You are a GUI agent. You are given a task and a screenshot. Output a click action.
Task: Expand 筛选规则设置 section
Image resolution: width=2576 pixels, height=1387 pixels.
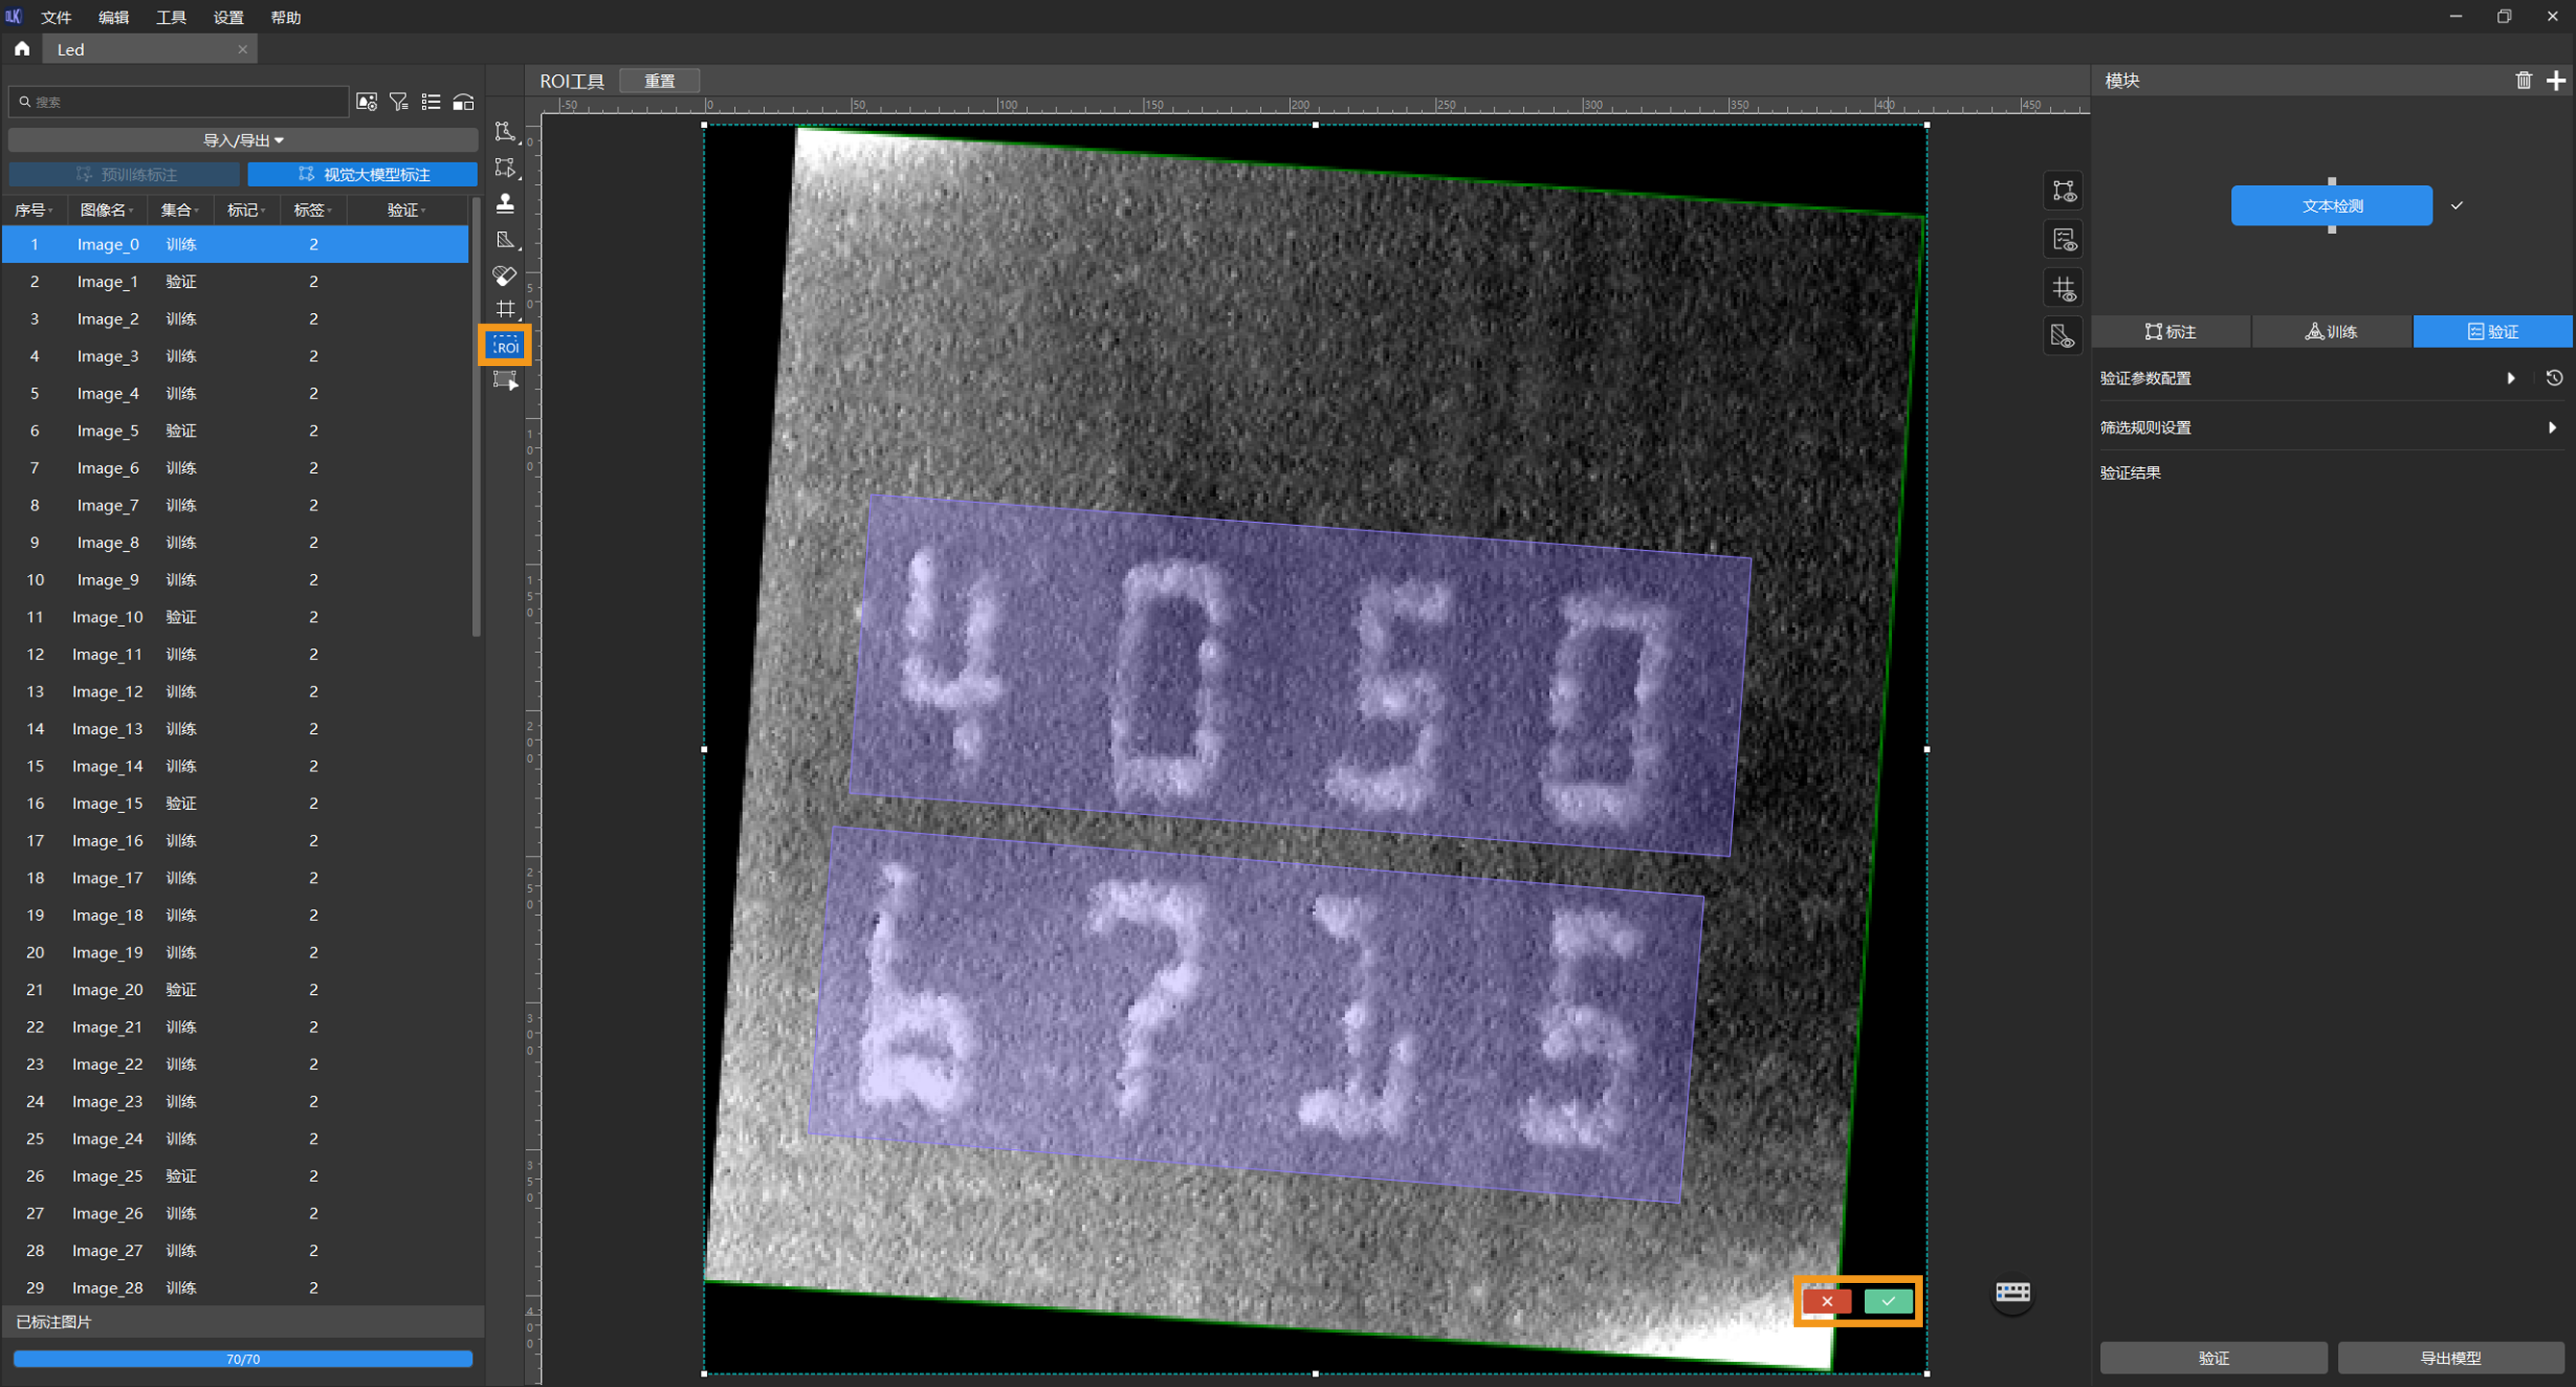click(x=2551, y=427)
